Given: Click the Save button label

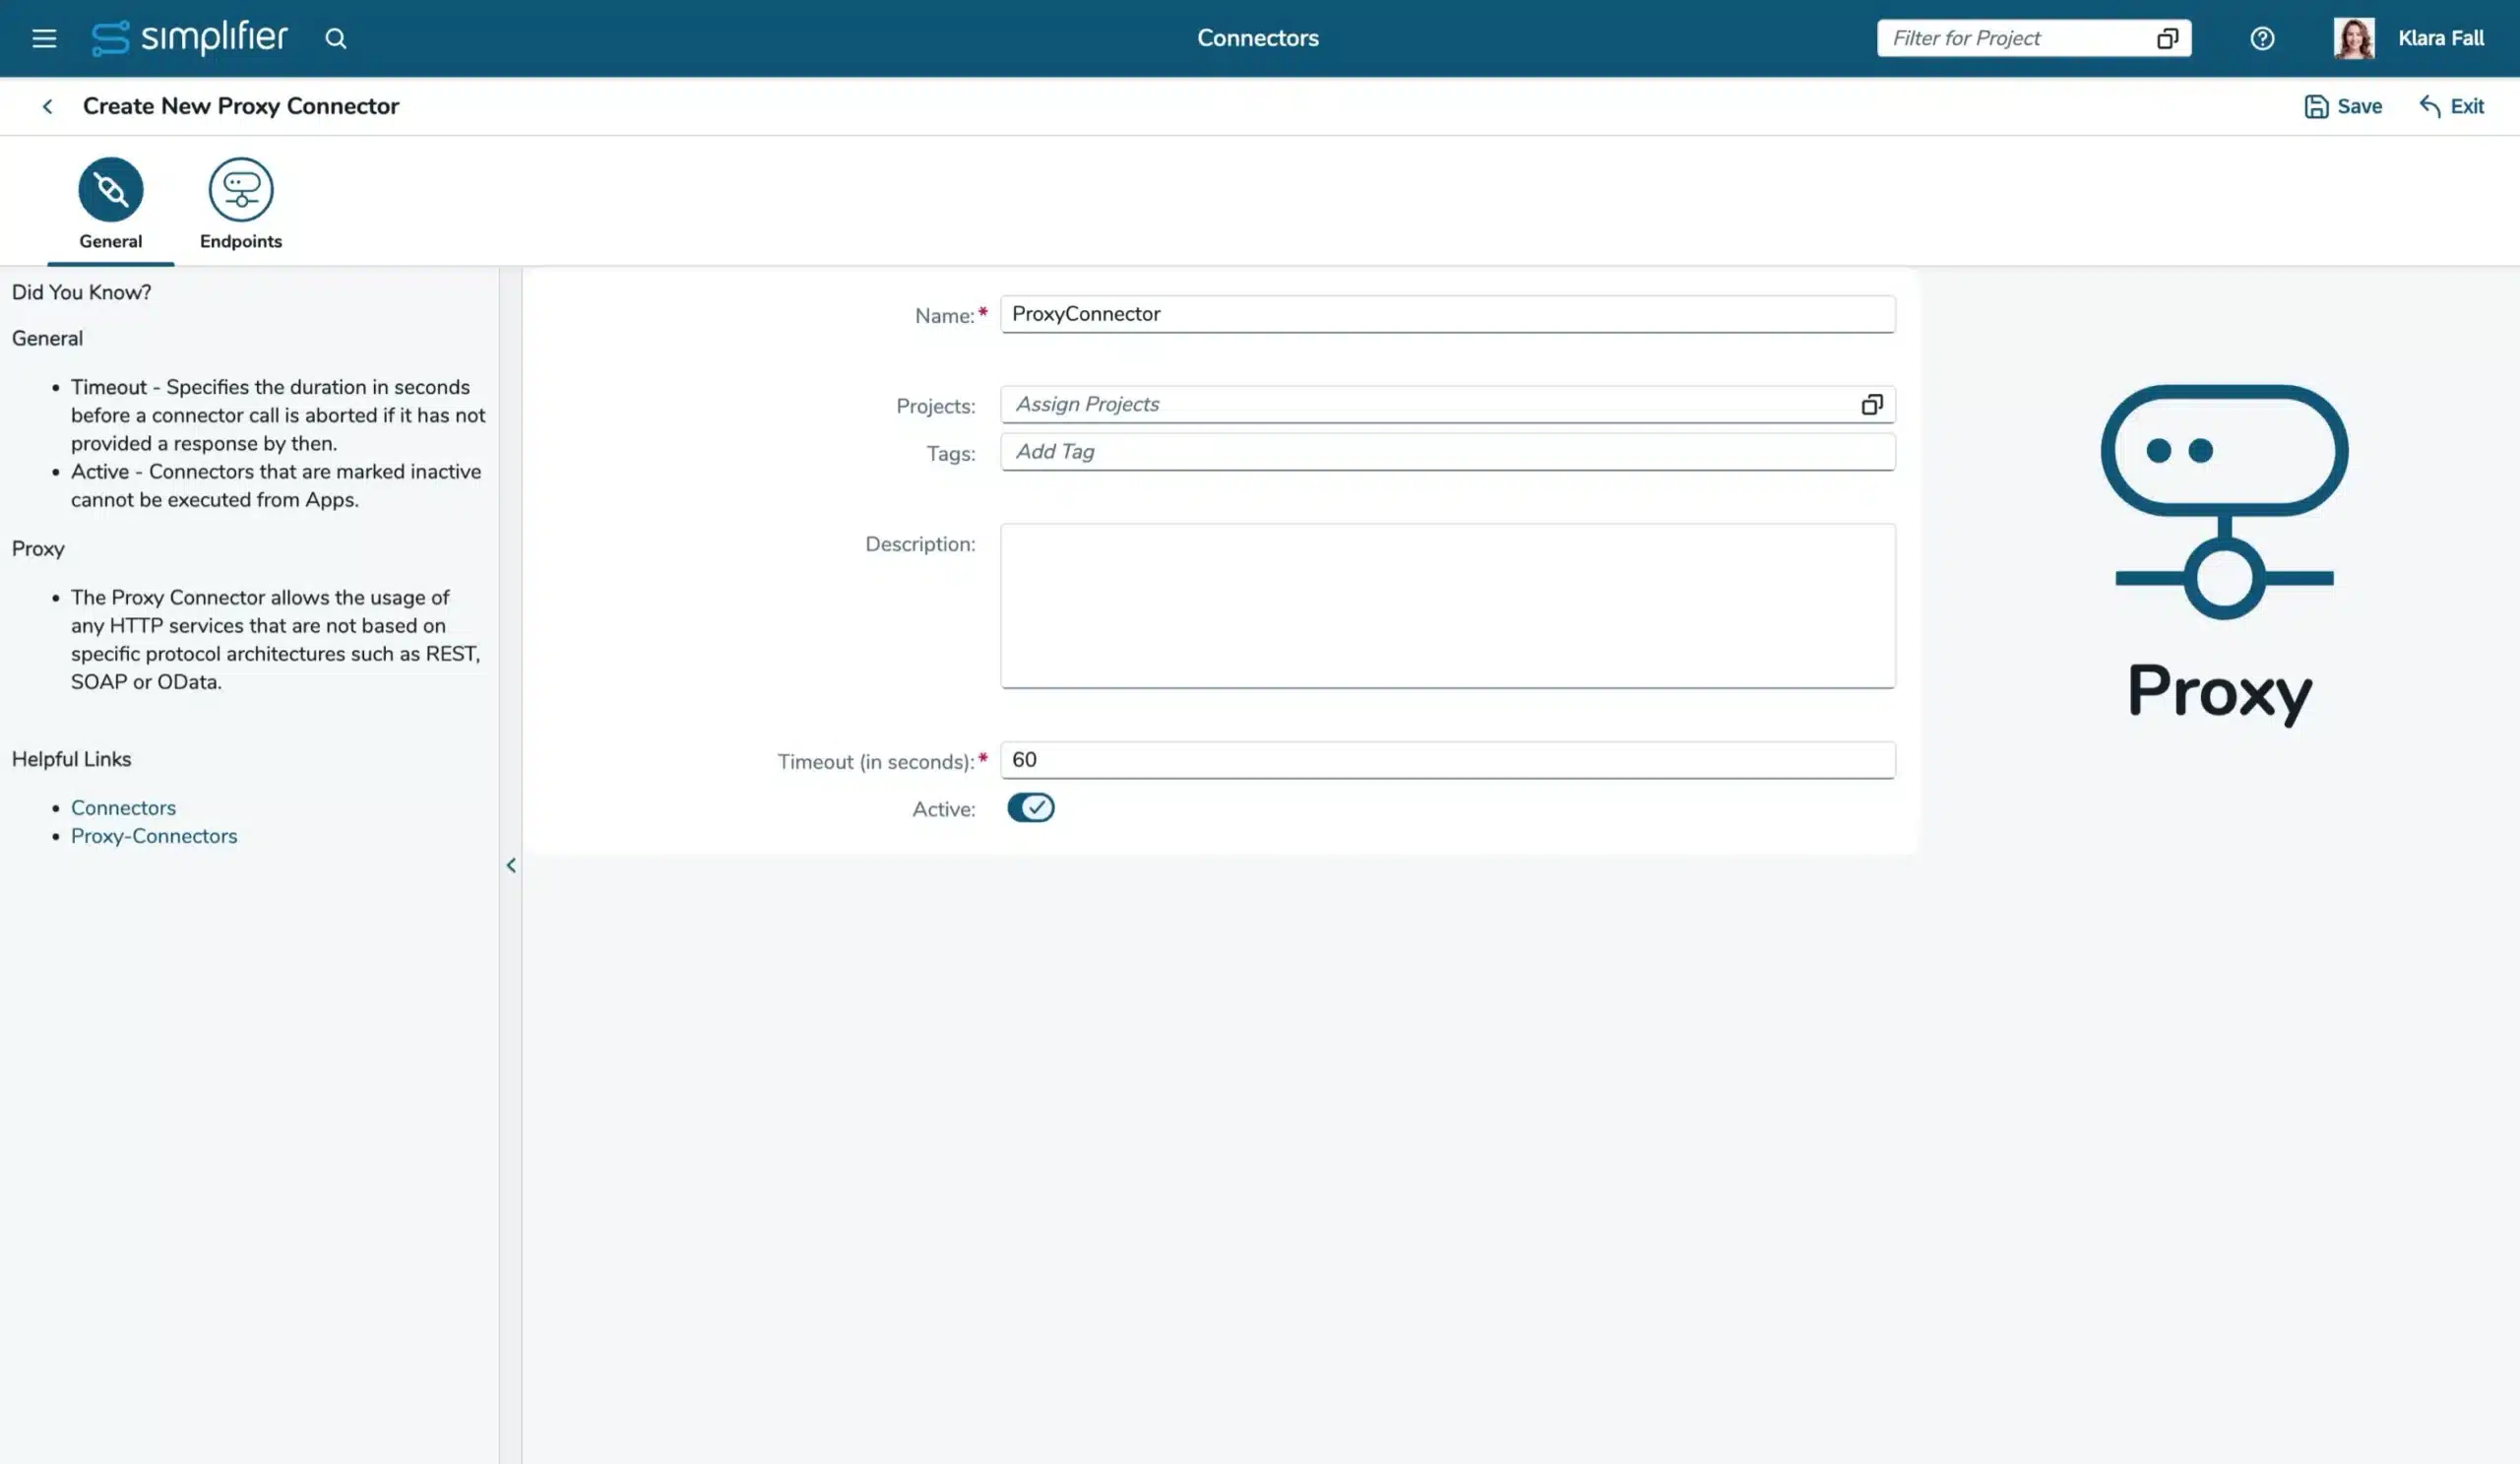Looking at the screenshot, I should coord(2359,106).
